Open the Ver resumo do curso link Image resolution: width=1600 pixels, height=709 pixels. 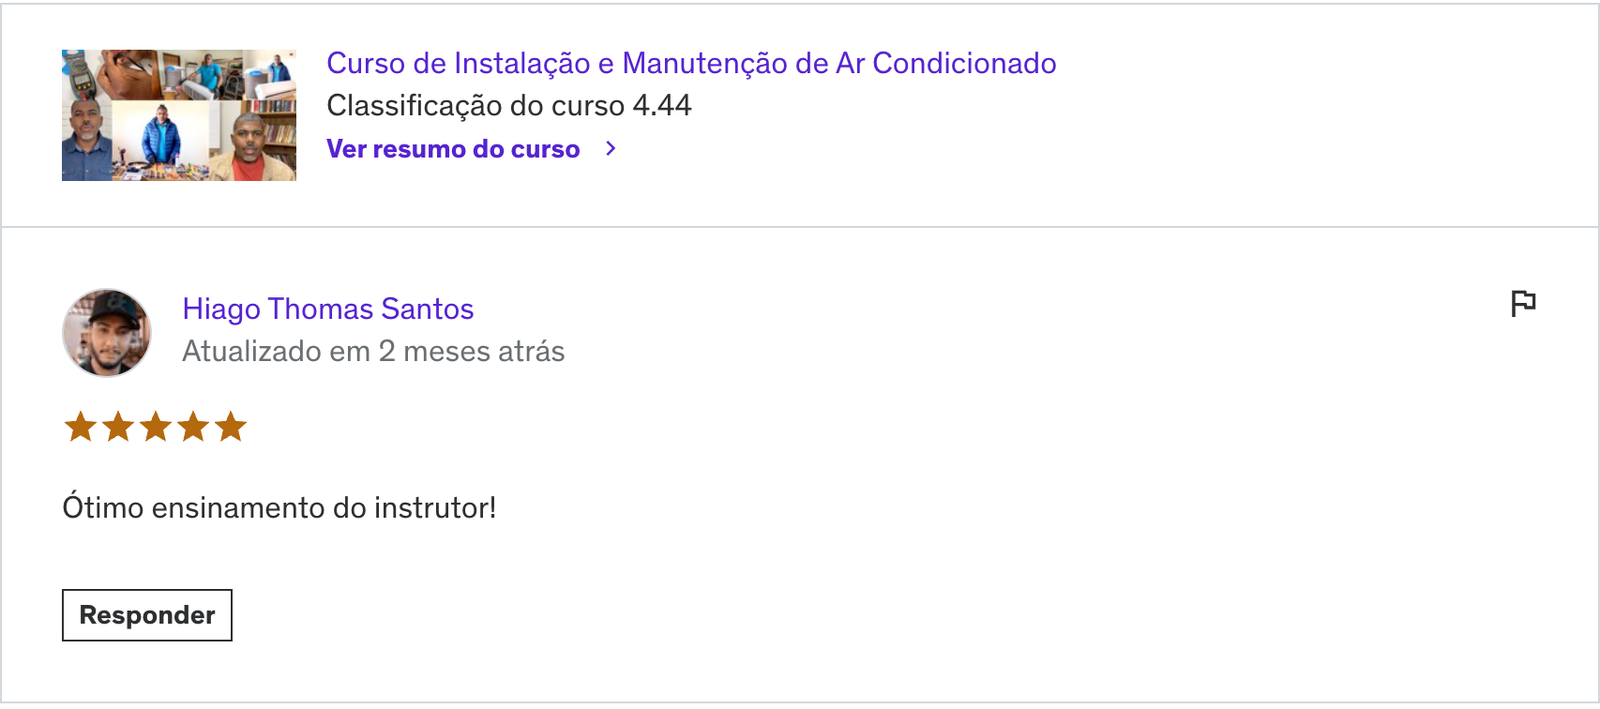click(x=453, y=149)
